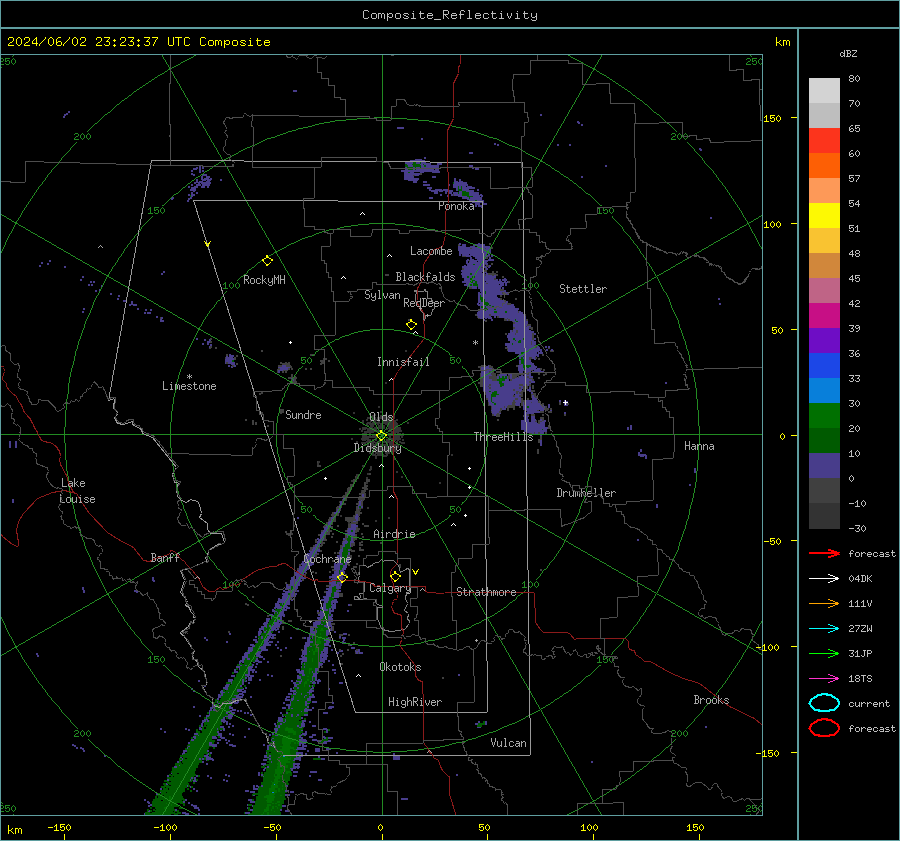Click the yellow diamond marker below Cochrane
Viewport: 900px width, 841px height.
[342, 577]
